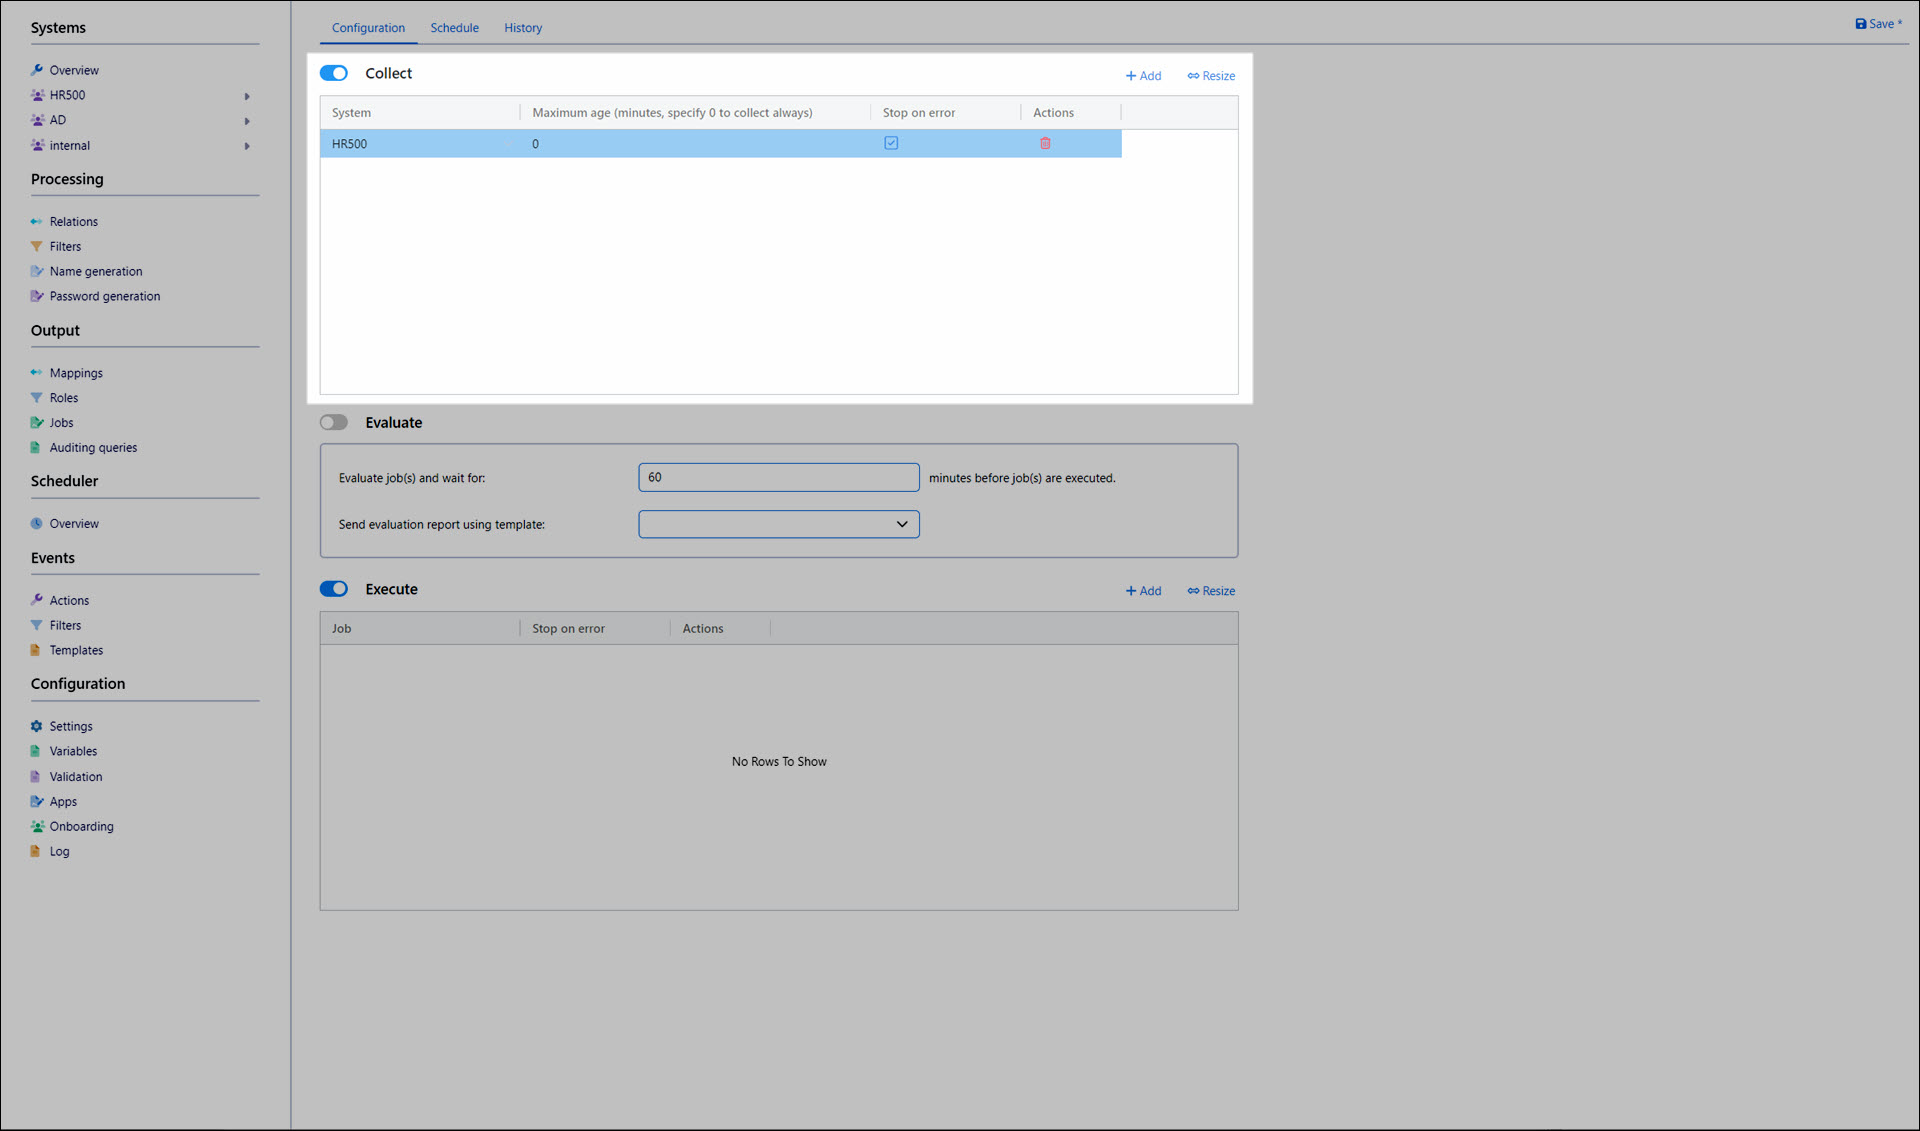Click Resize in the Execute section
The width and height of the screenshot is (1920, 1131).
click(x=1211, y=591)
